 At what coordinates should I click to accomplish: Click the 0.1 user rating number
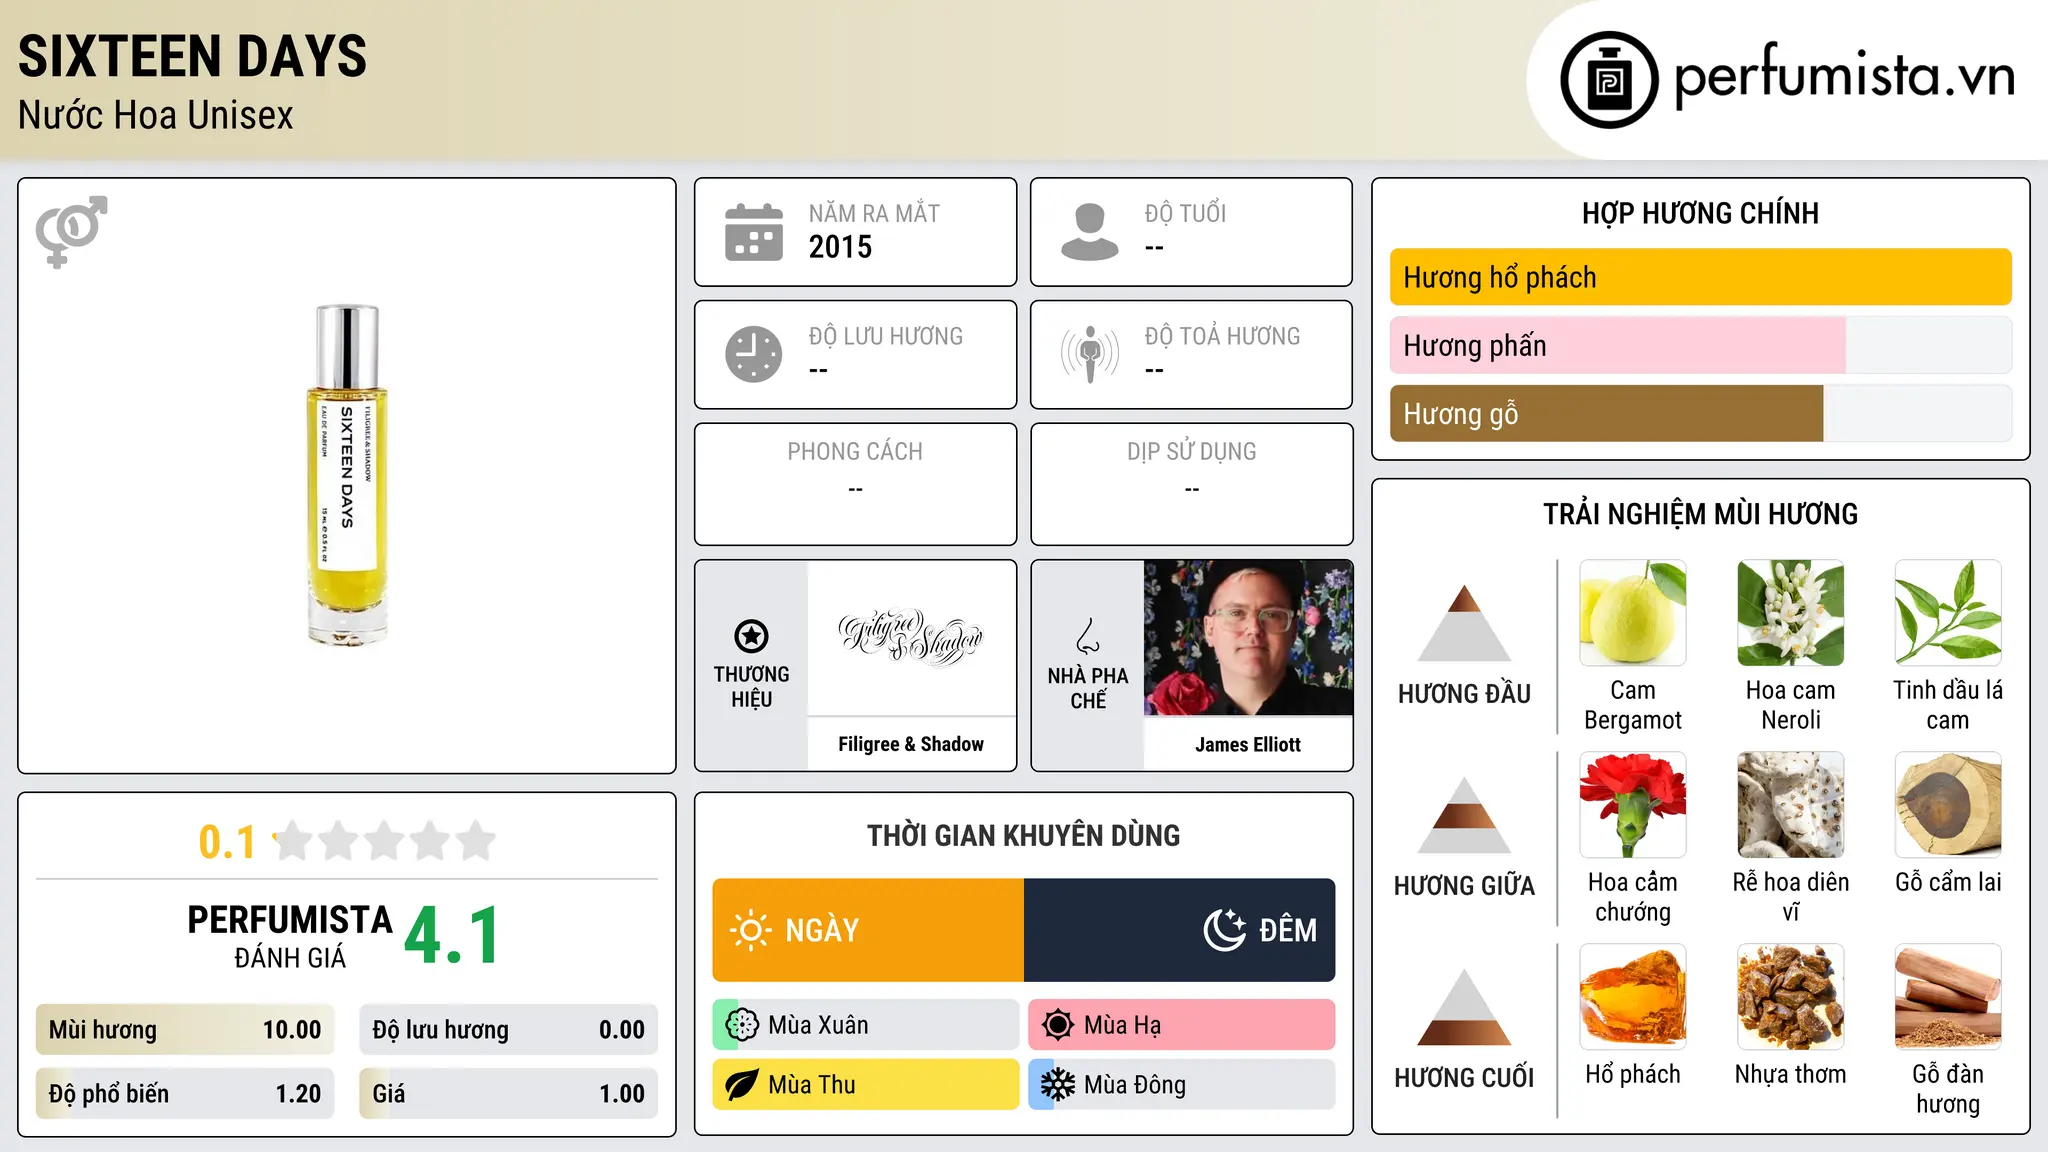click(227, 842)
